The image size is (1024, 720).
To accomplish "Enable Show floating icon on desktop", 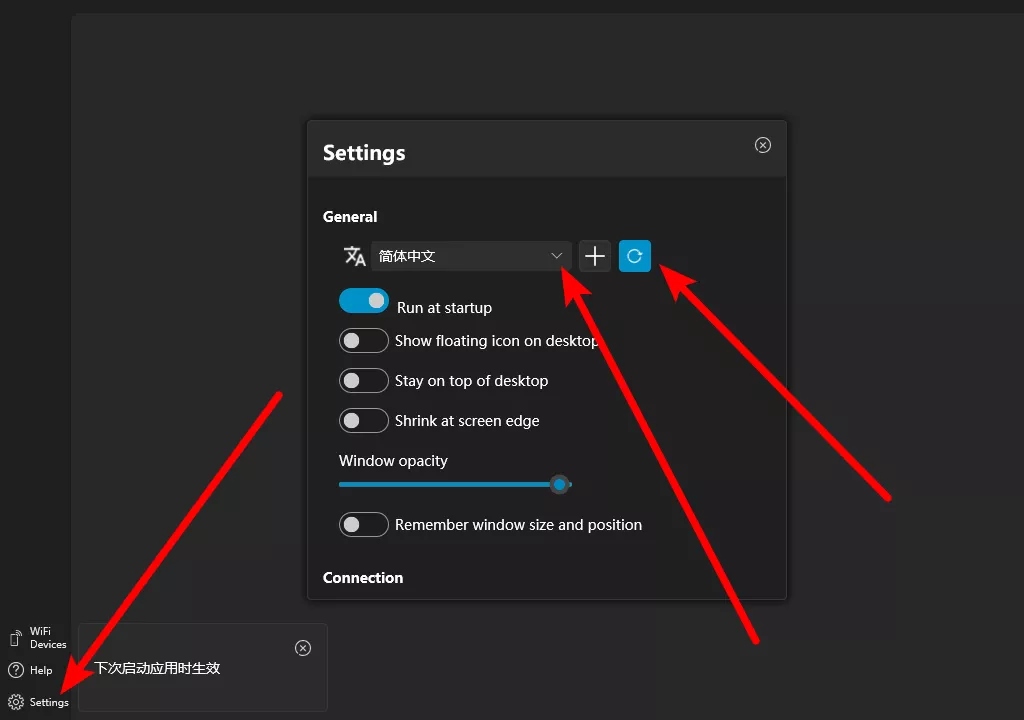I will point(364,340).
